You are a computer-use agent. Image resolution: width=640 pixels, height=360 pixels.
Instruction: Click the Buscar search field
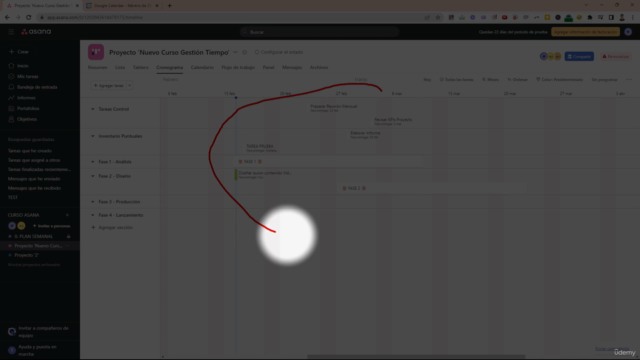point(319,32)
